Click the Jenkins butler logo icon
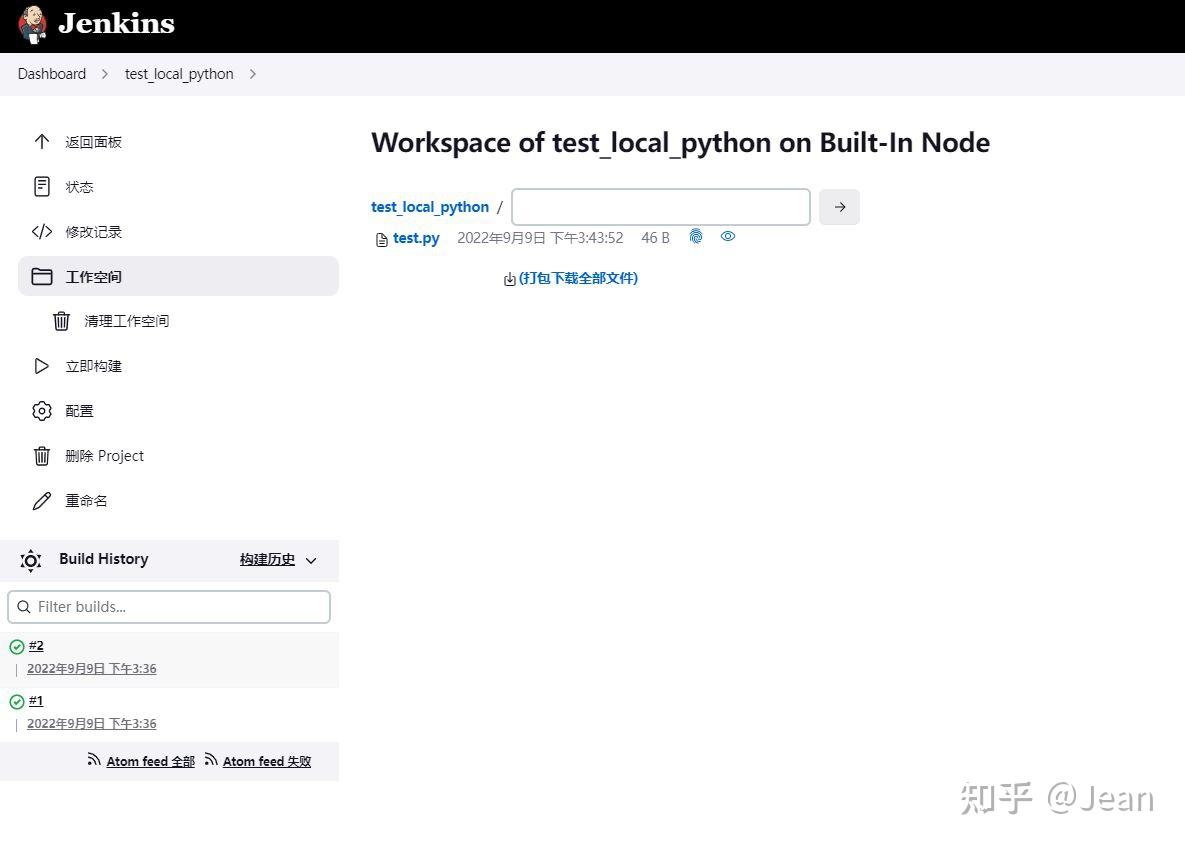1185x845 pixels. (x=32, y=24)
